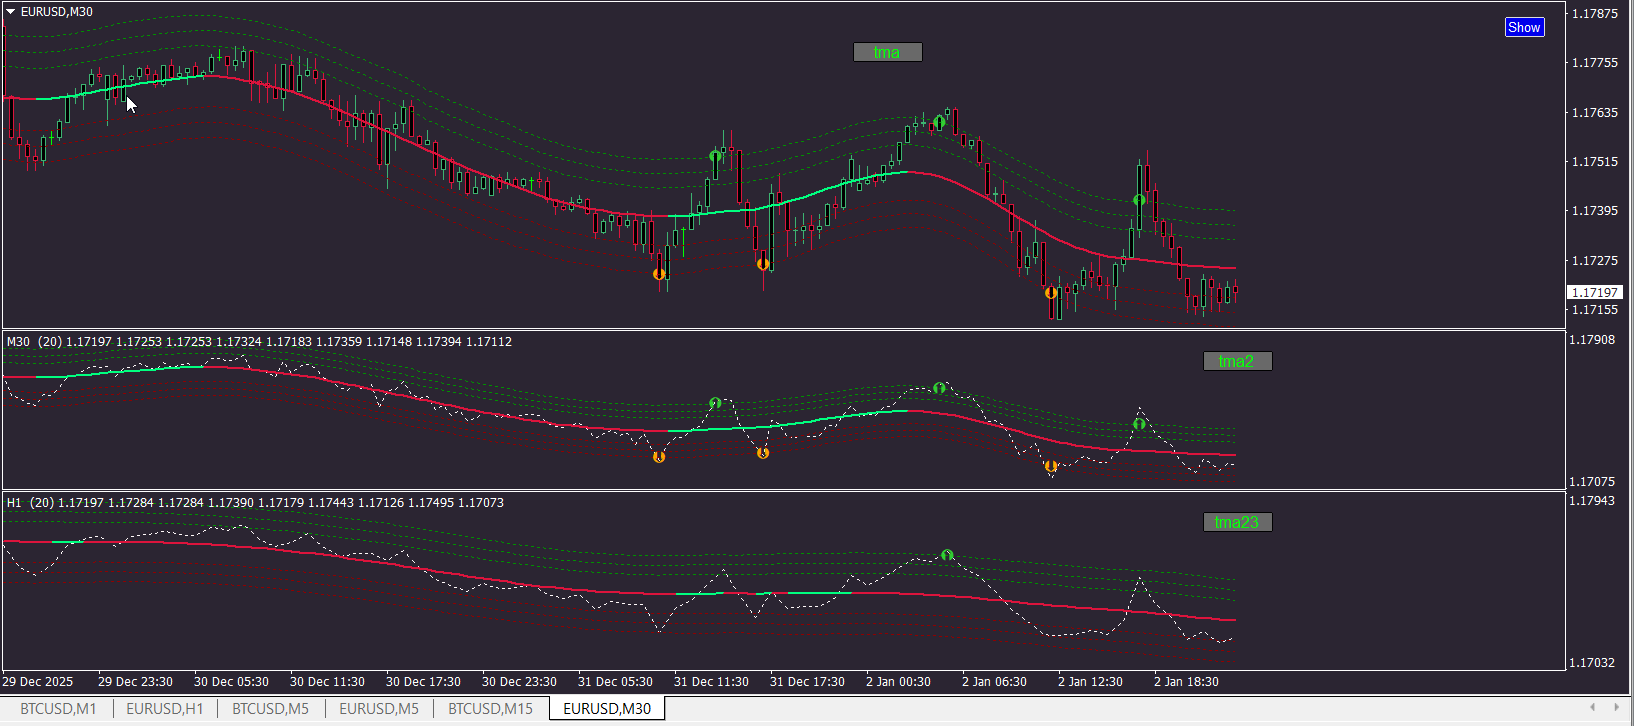Viewport: 1634px width, 726px height.
Task: Click first orange buy signal on main chart
Action: [659, 274]
